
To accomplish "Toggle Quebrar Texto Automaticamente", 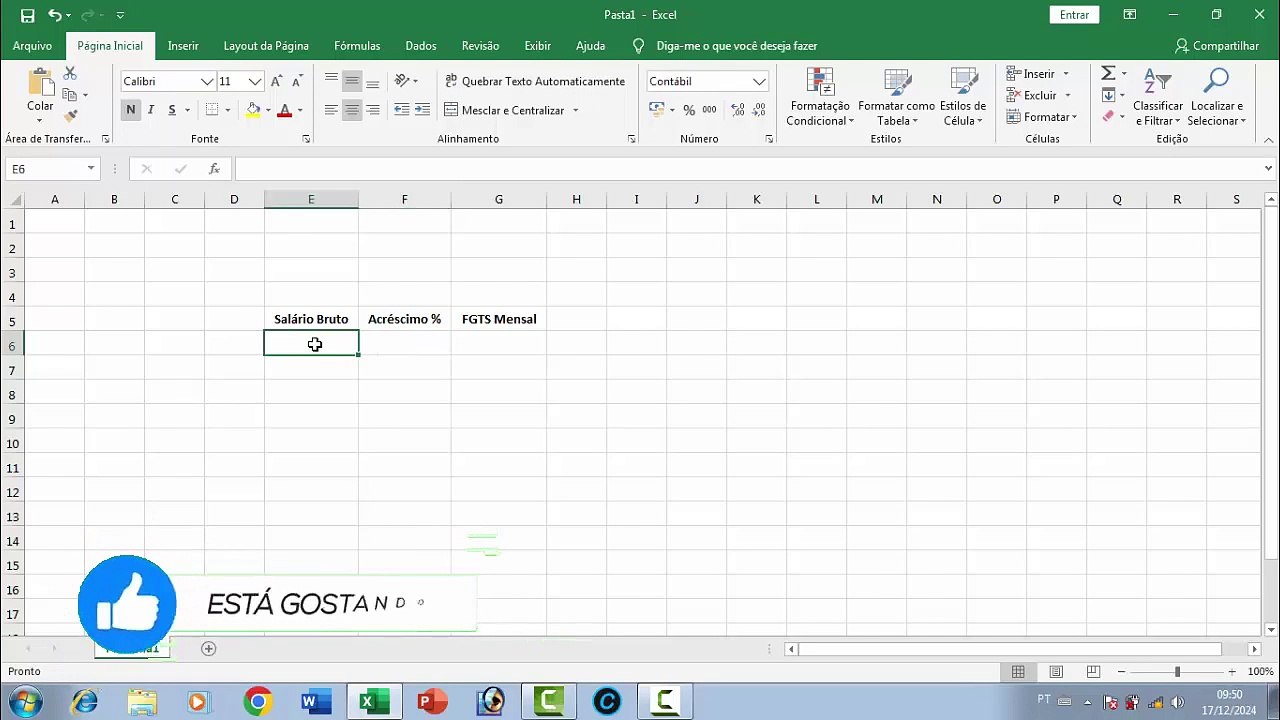I will 535,81.
